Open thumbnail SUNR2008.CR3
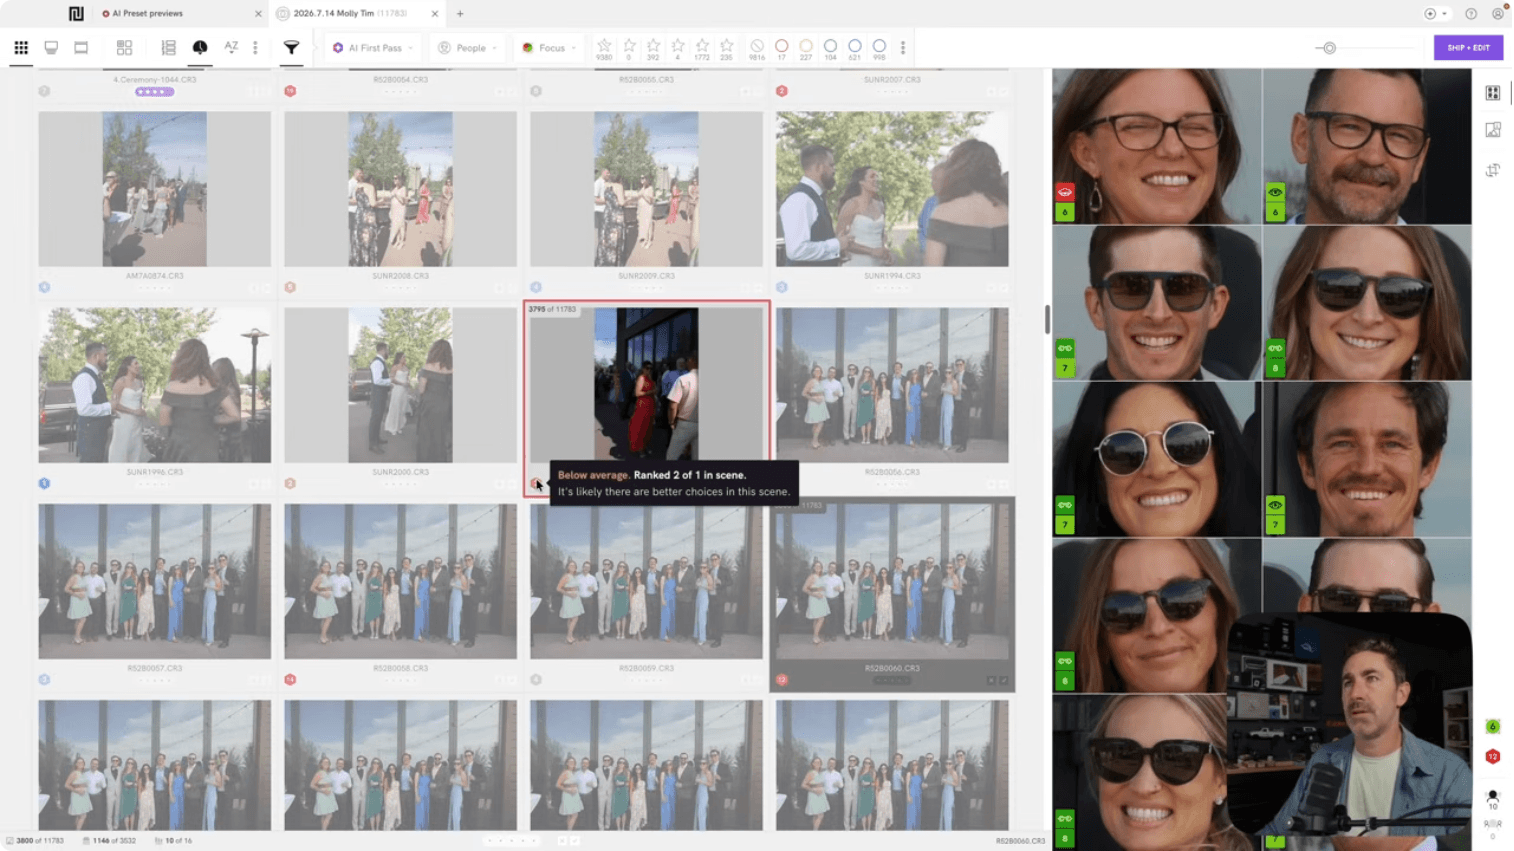The image size is (1514, 851). point(400,189)
